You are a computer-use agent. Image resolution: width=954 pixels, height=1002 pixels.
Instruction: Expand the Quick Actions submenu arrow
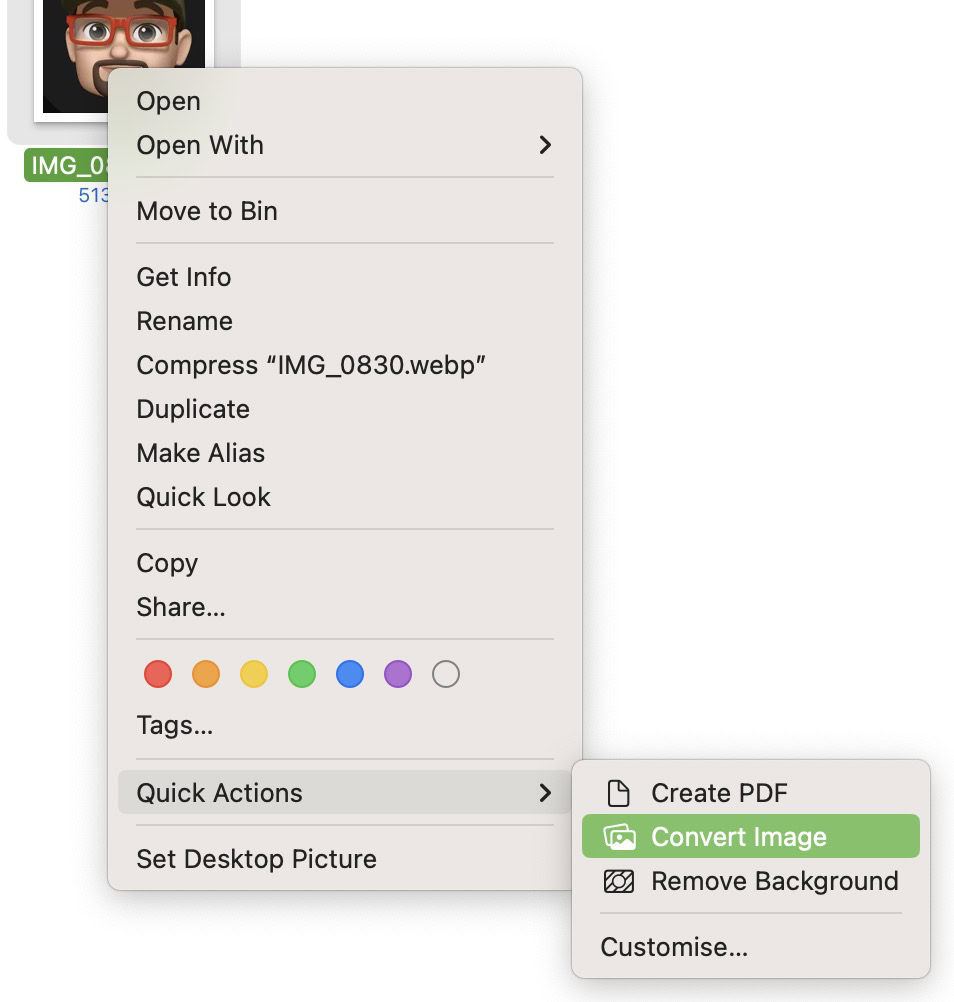pyautogui.click(x=545, y=793)
